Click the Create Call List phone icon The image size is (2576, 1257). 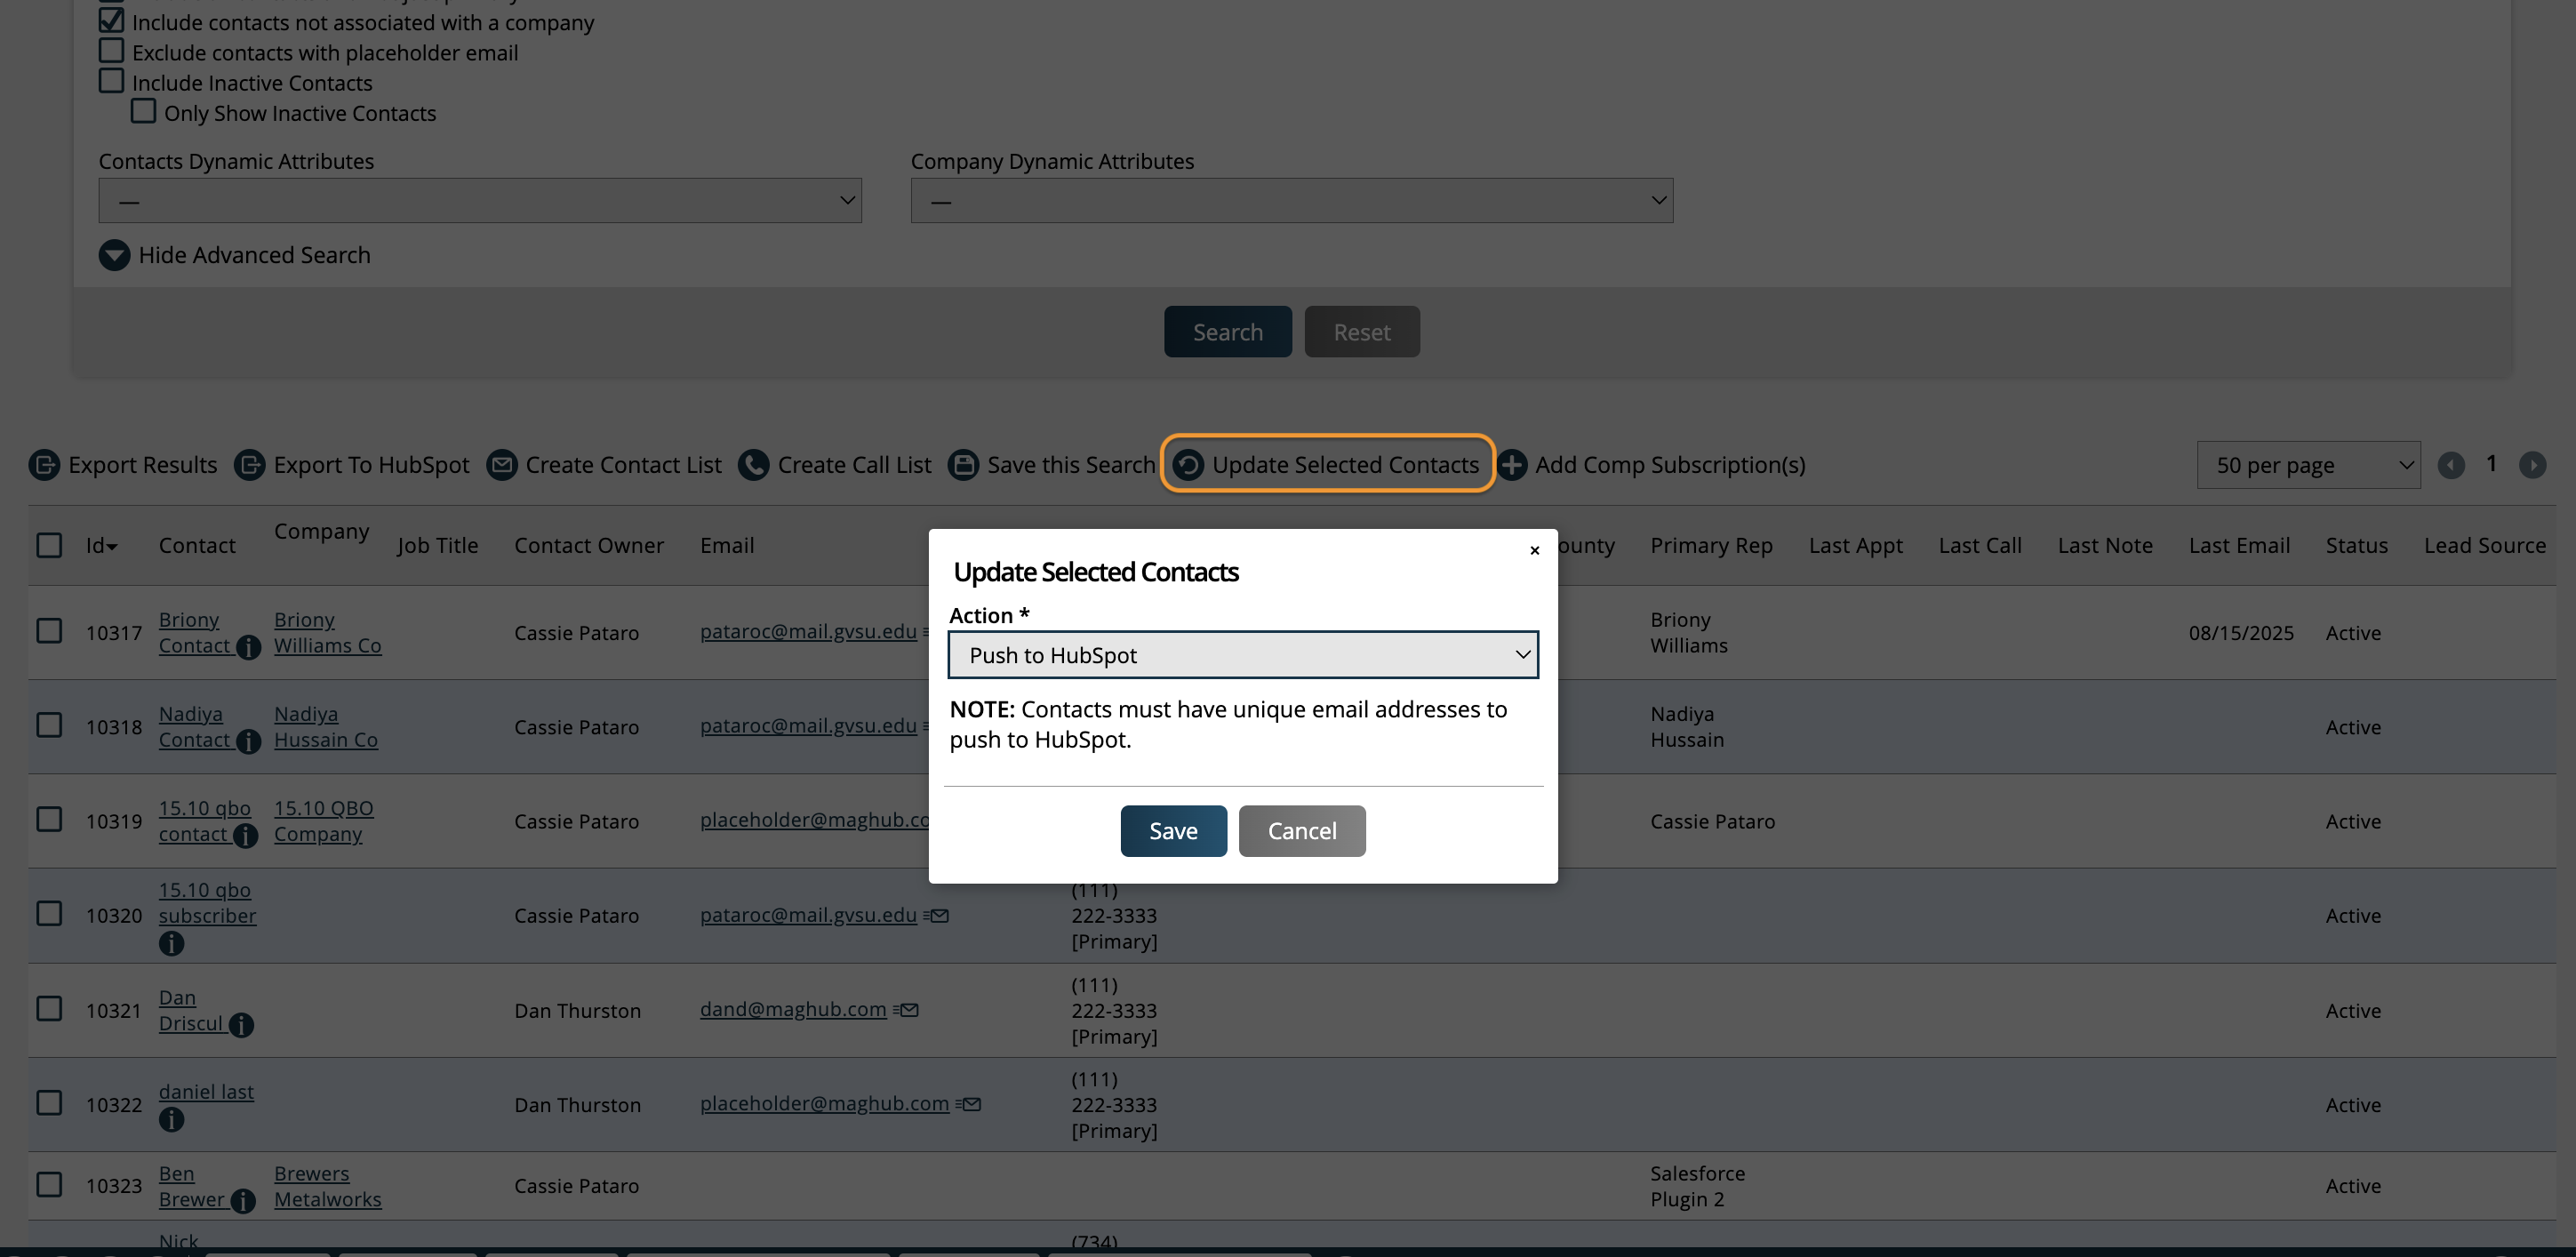(x=755, y=464)
